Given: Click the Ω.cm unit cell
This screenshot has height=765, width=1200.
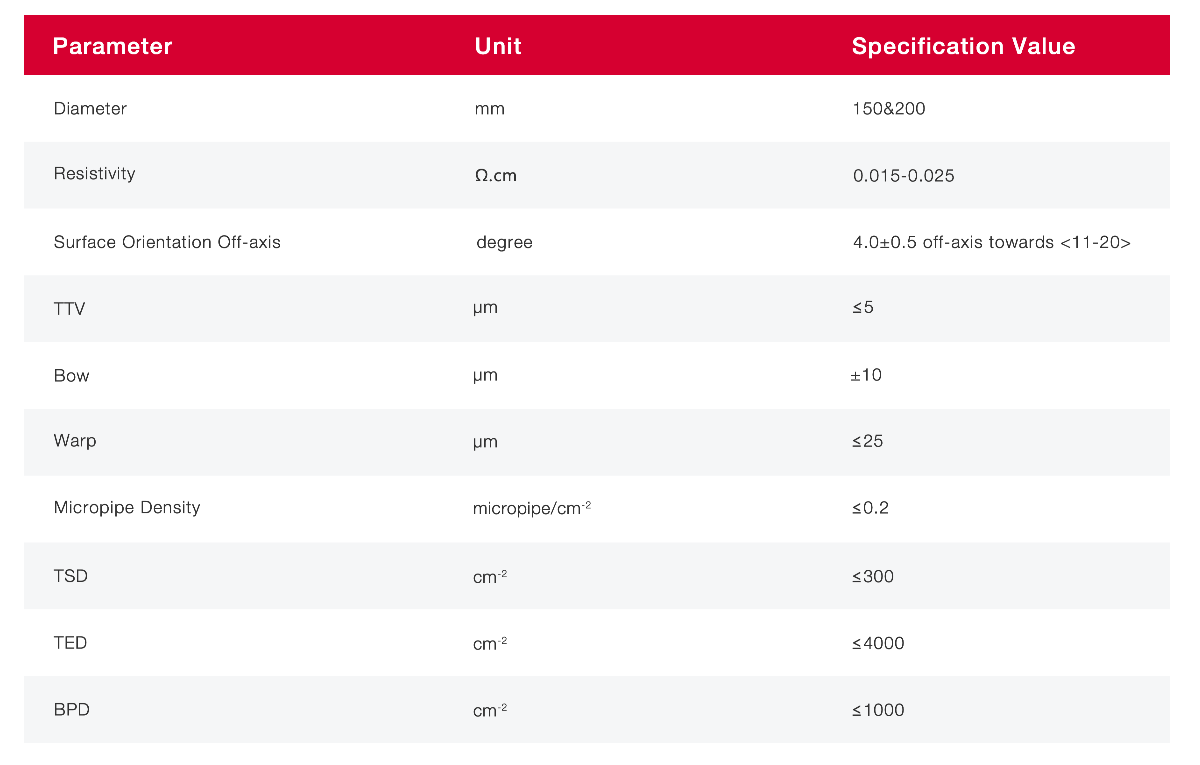Looking at the screenshot, I should pyautogui.click(x=496, y=176).
